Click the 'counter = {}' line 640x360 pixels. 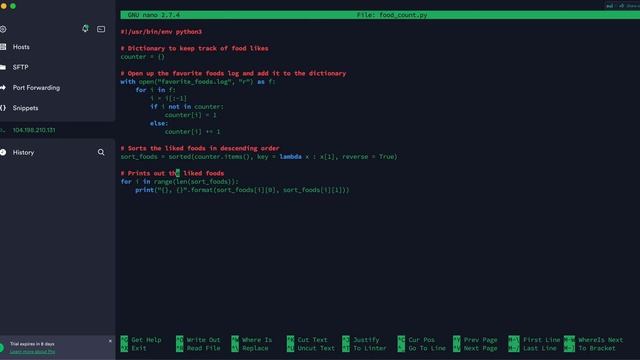142,57
